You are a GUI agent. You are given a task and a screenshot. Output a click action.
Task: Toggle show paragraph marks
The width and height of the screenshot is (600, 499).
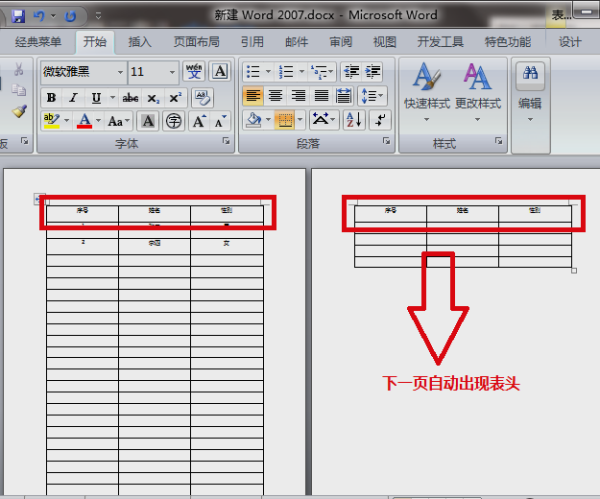[x=380, y=120]
